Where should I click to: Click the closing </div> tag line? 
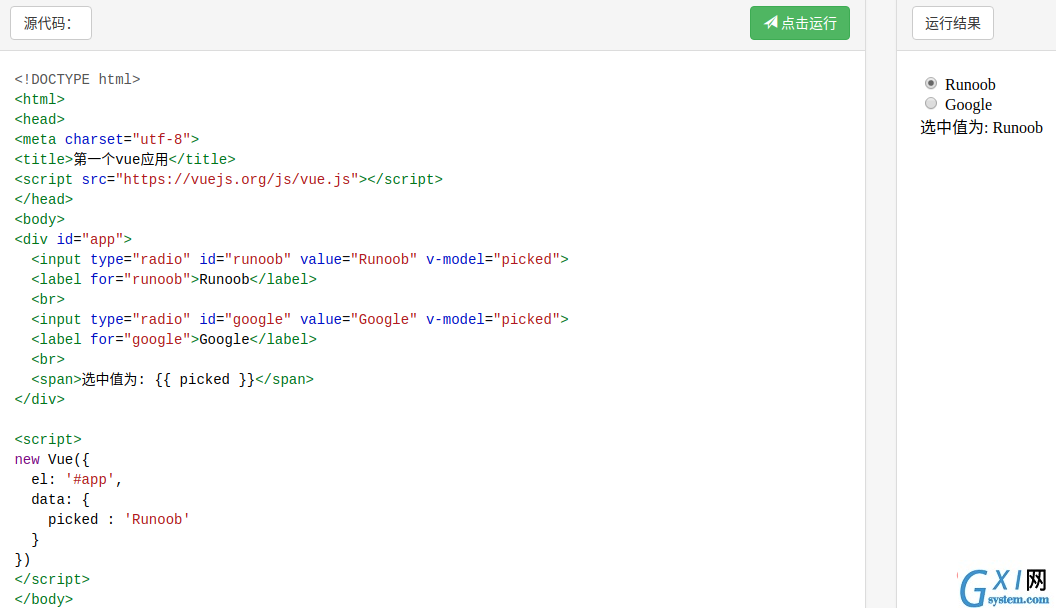[x=40, y=399]
